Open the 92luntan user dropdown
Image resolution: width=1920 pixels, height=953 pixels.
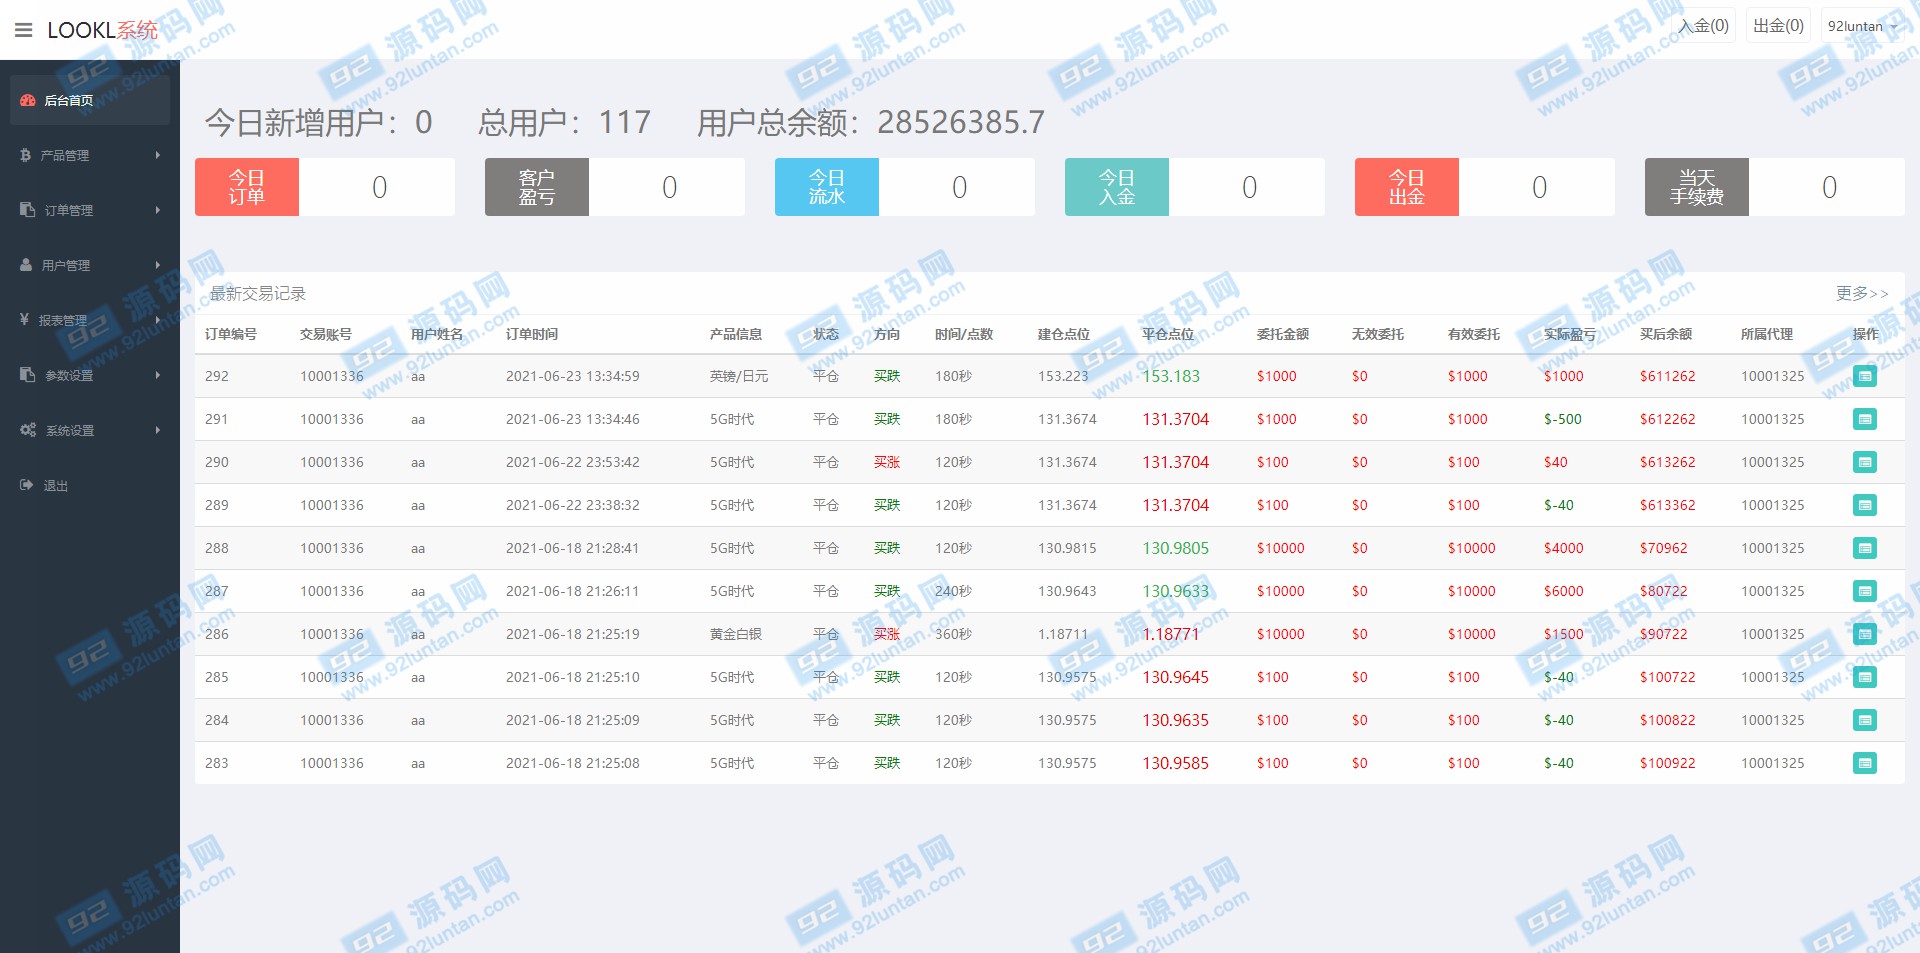[1861, 26]
